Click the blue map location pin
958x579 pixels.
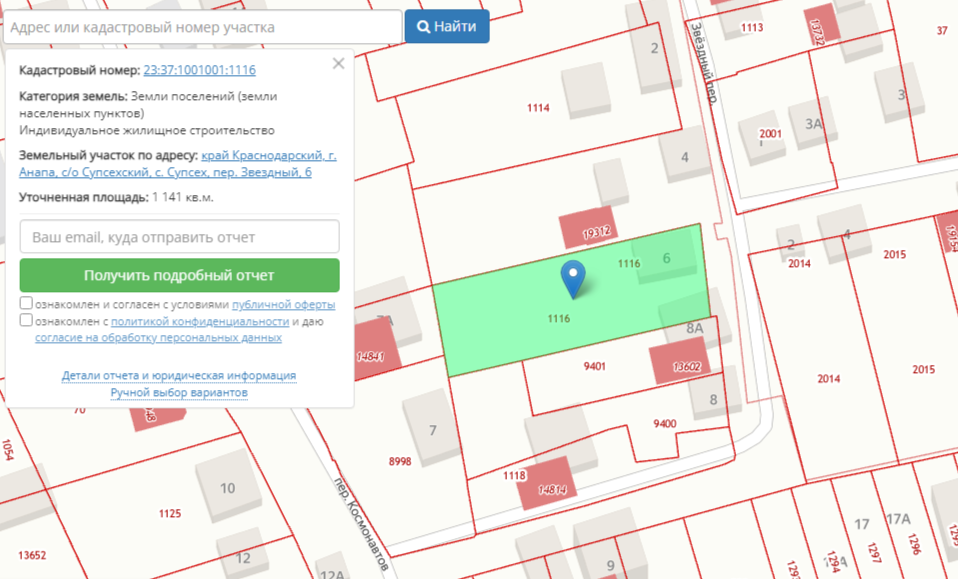pos(573,277)
